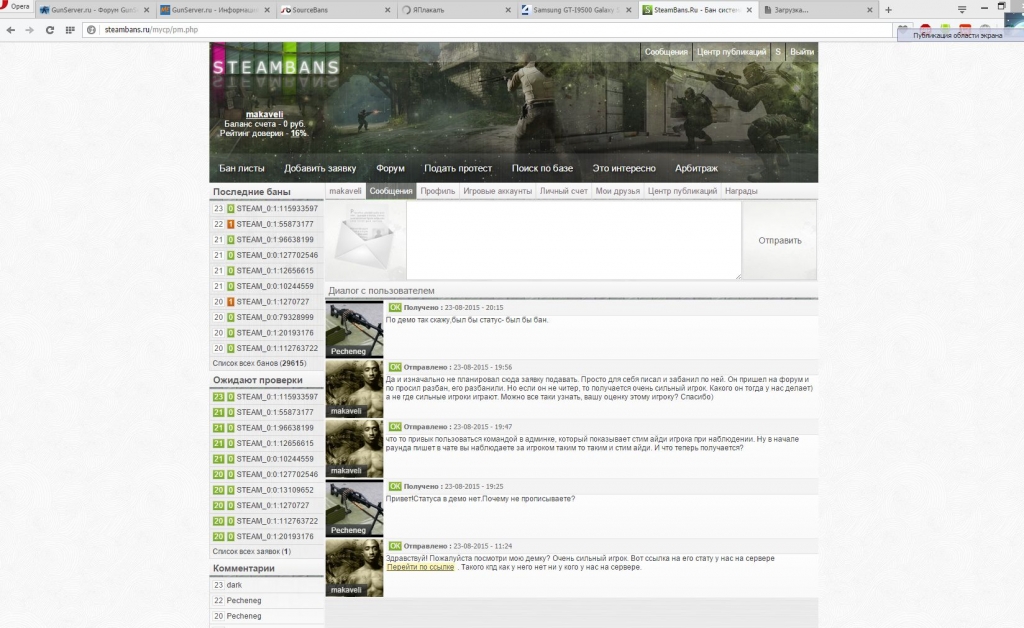Image resolution: width=1024 pixels, height=628 pixels.
Task: Click Pecheneg avatar on 20:15 message
Action: point(355,329)
